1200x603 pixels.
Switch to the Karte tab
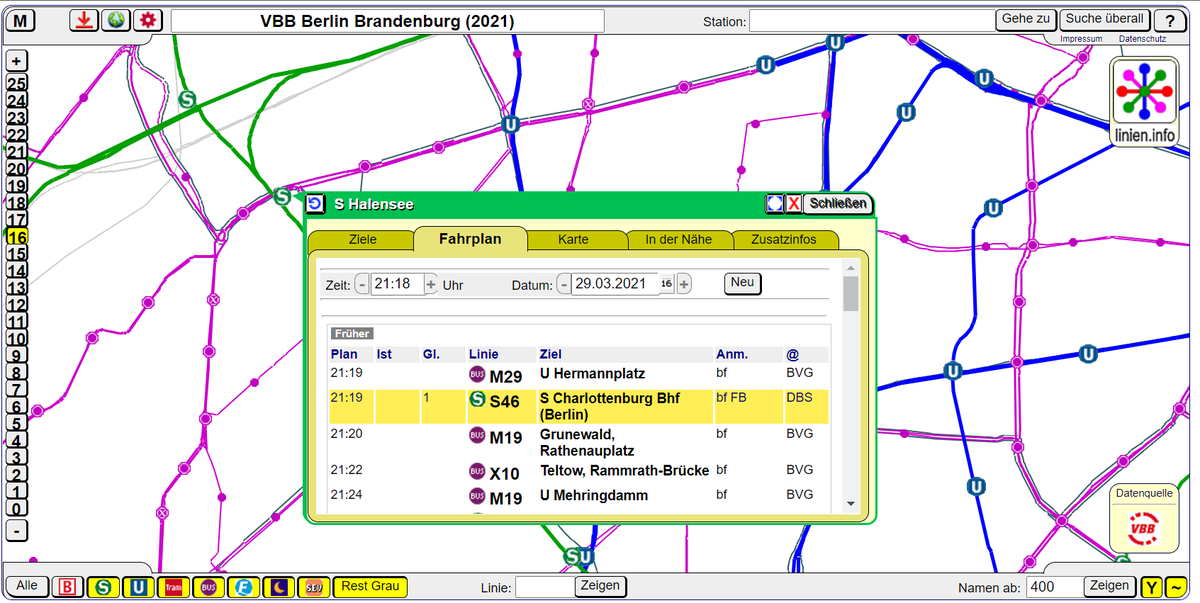point(574,240)
